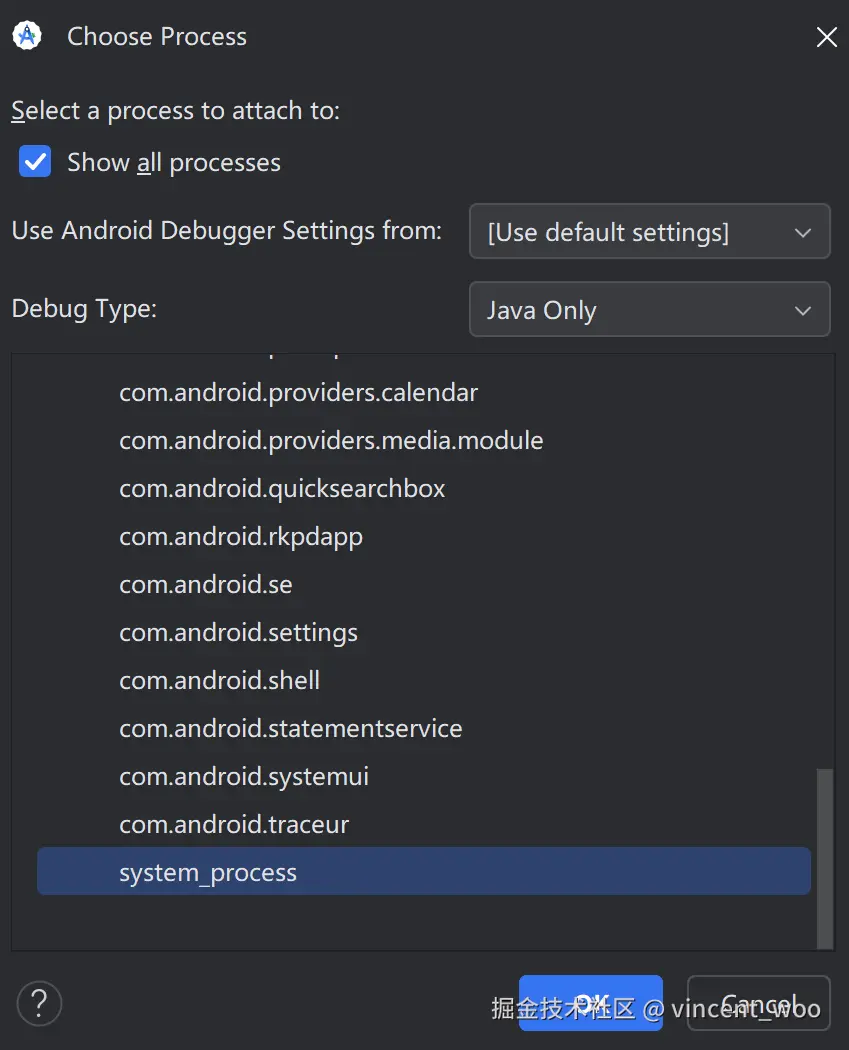The width and height of the screenshot is (849, 1050).
Task: Select com.android.settings process
Action: click(x=238, y=633)
